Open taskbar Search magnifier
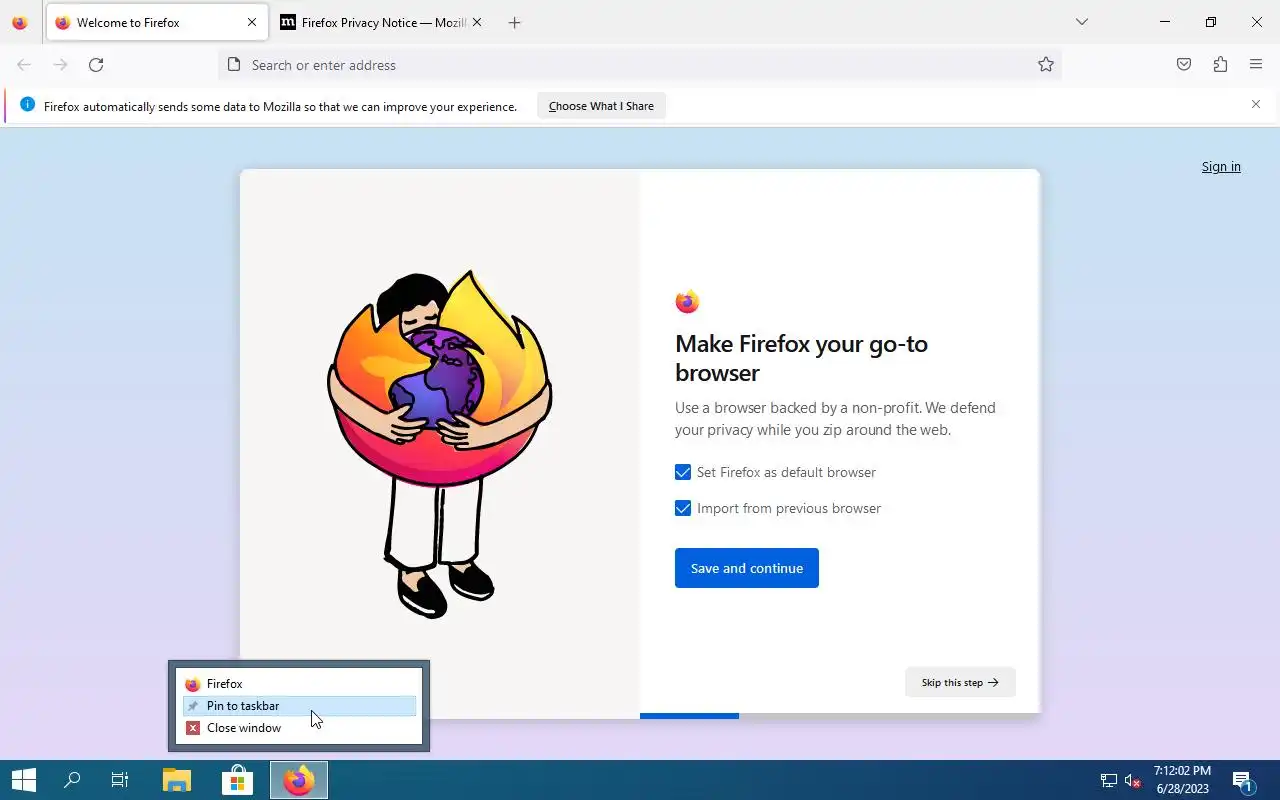The image size is (1280, 800). coord(72,780)
